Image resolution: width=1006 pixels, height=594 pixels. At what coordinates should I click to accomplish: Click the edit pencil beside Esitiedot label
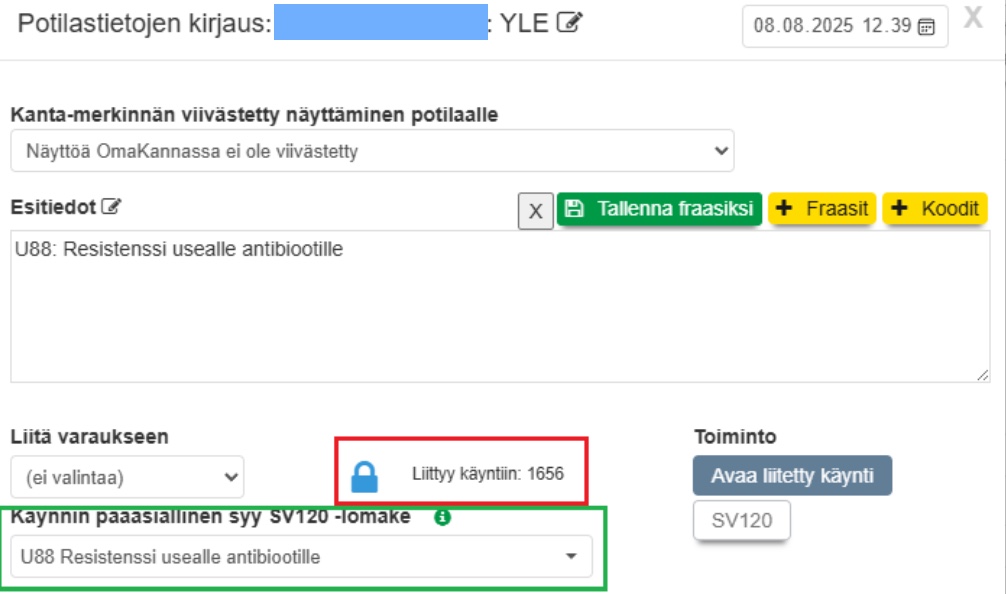pyautogui.click(x=112, y=207)
